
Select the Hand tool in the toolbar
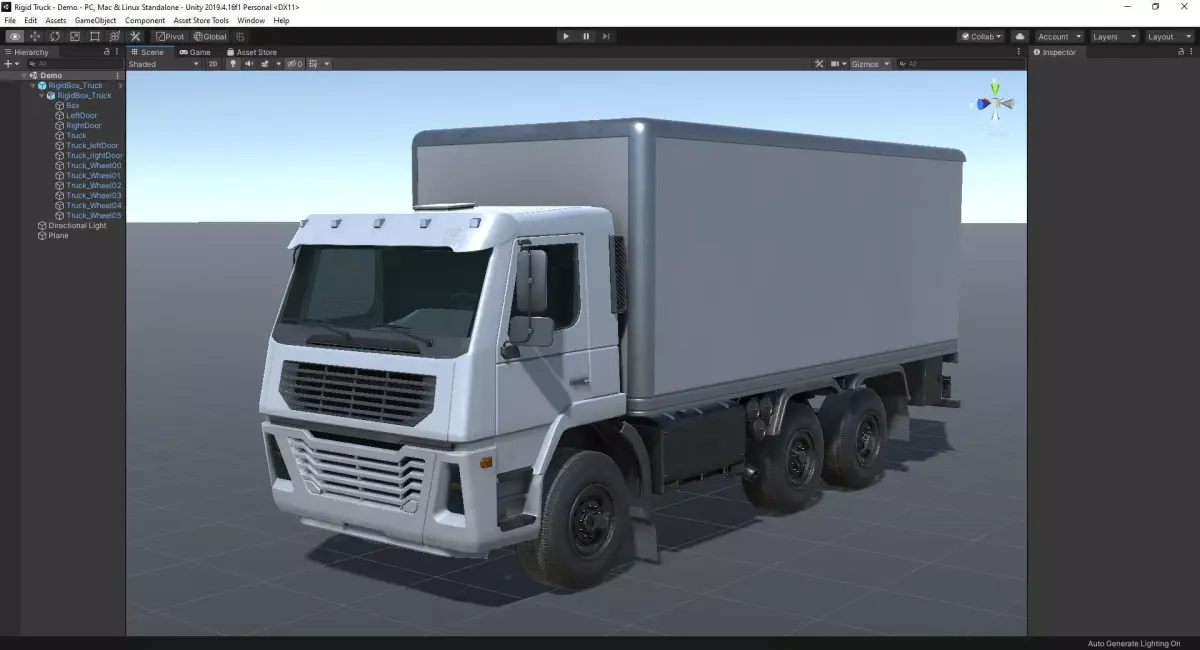(14, 36)
